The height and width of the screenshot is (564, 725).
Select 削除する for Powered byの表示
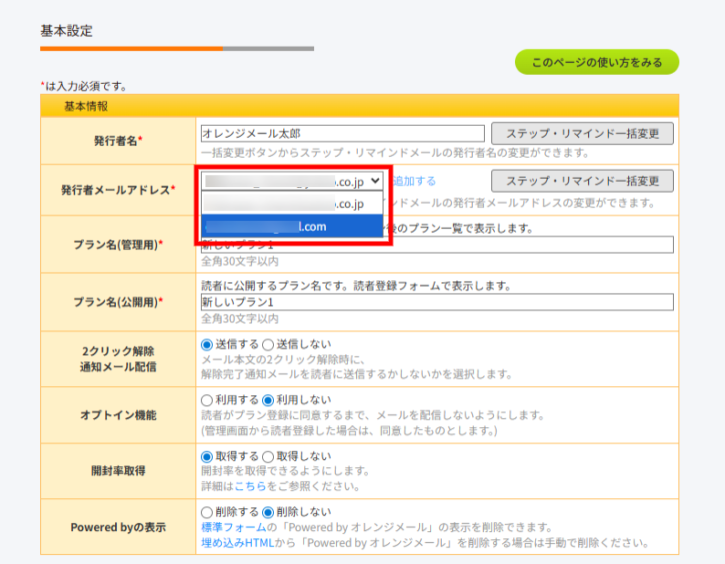point(207,512)
